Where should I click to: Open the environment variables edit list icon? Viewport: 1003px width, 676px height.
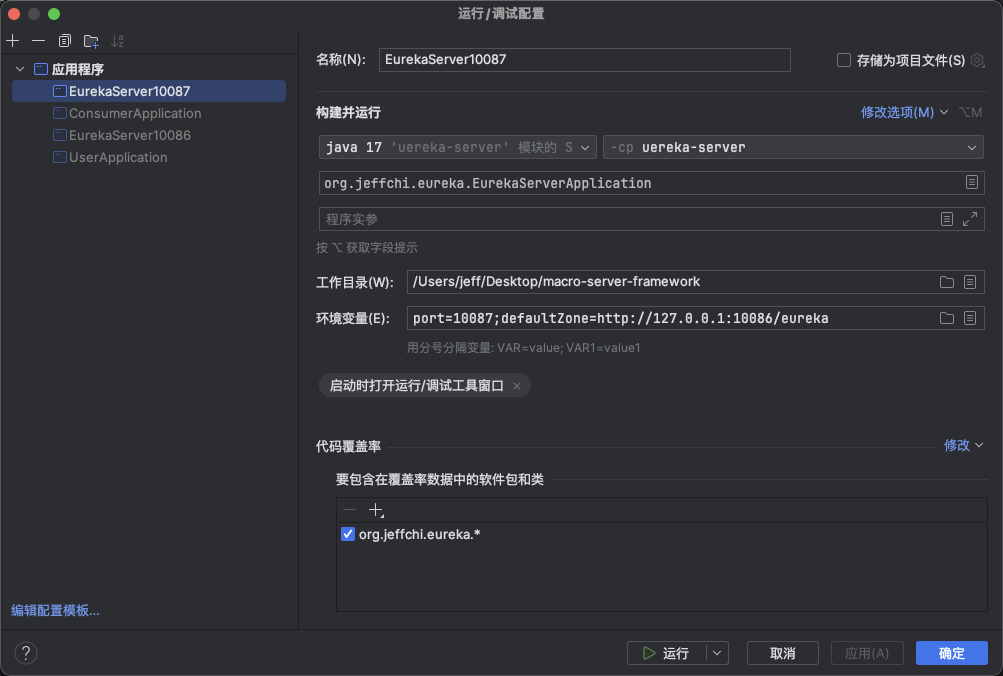(970, 318)
